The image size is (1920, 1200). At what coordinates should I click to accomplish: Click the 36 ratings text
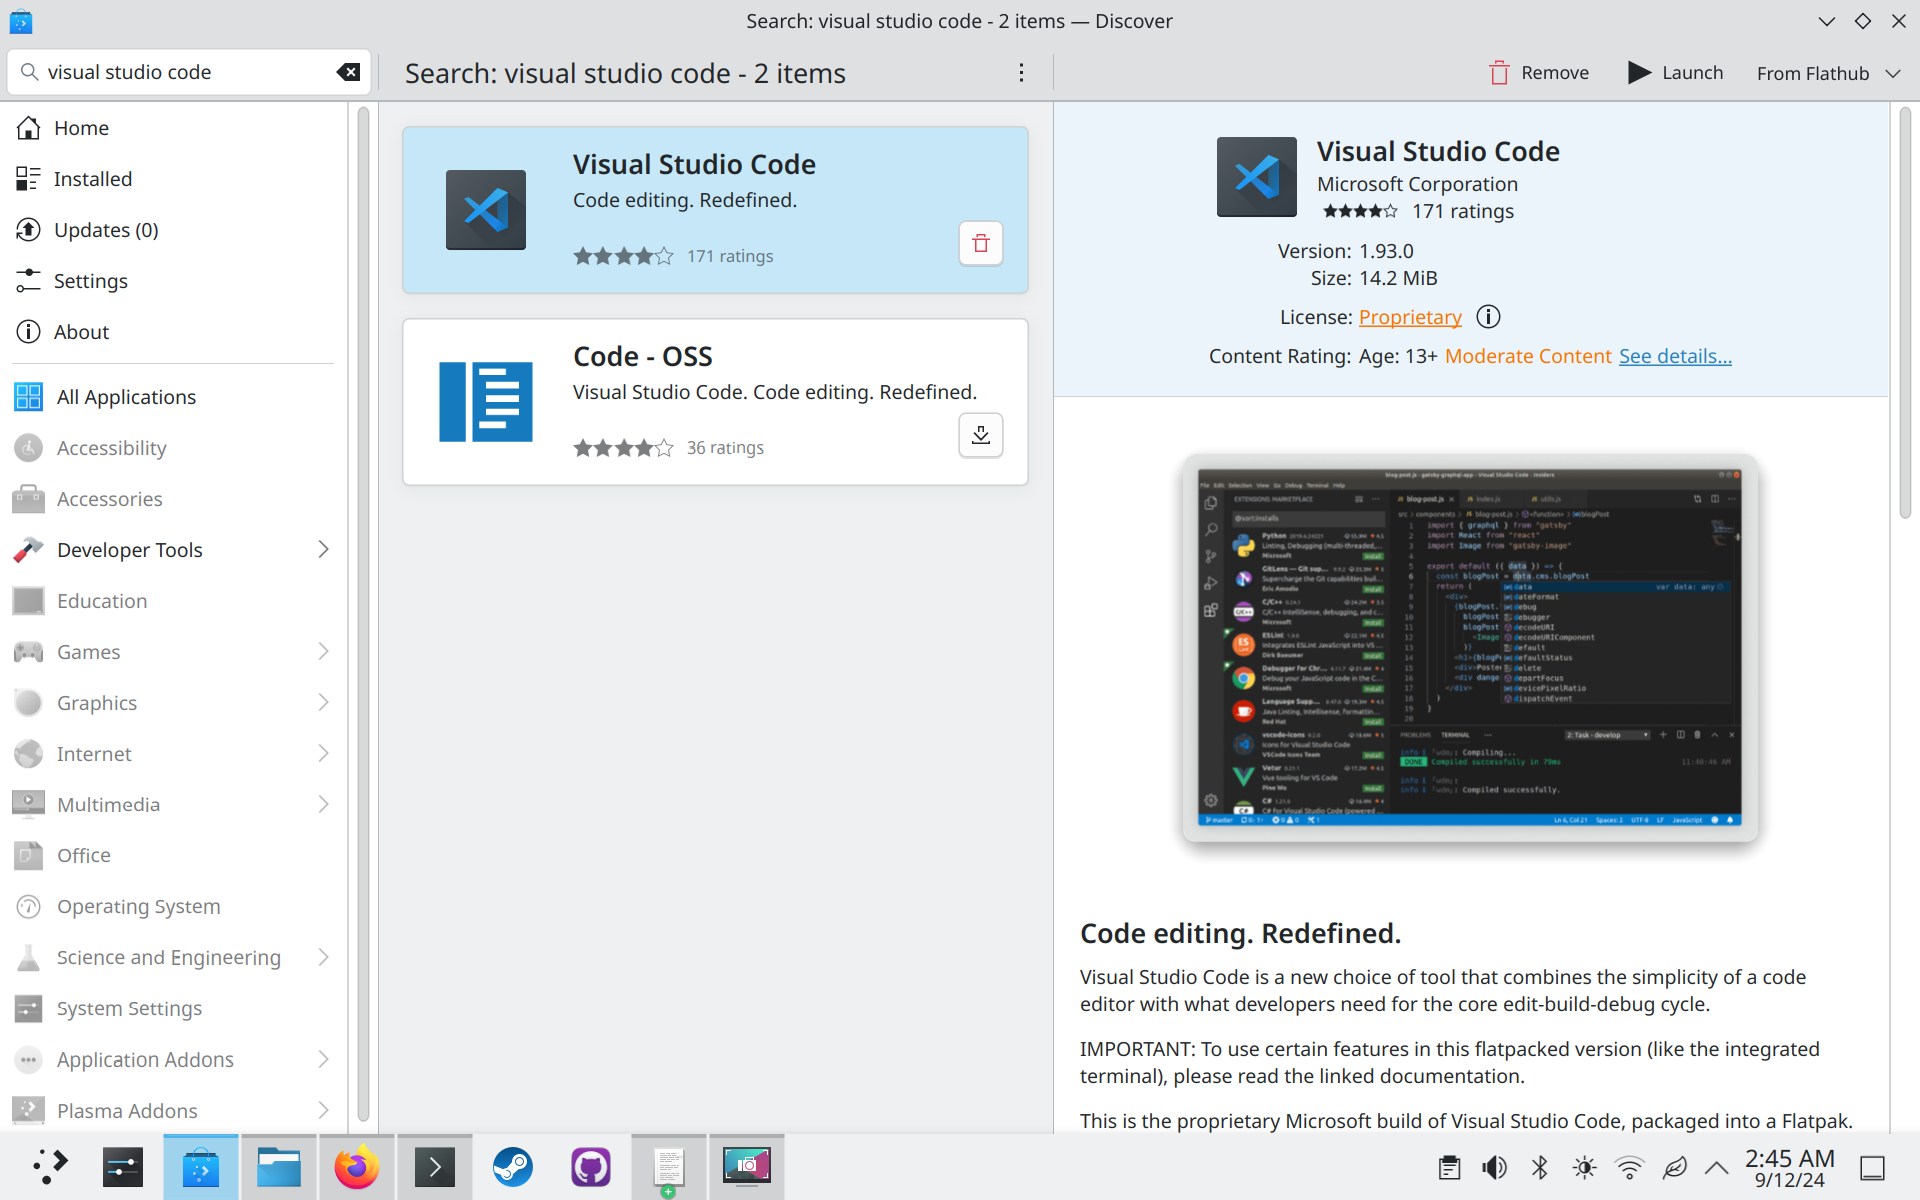[x=725, y=448]
